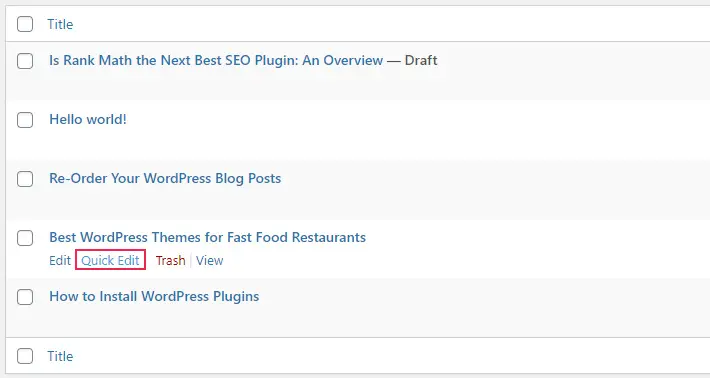The width and height of the screenshot is (710, 378).
Task: Check How to Install WordPress Plugins box
Action: (x=25, y=297)
